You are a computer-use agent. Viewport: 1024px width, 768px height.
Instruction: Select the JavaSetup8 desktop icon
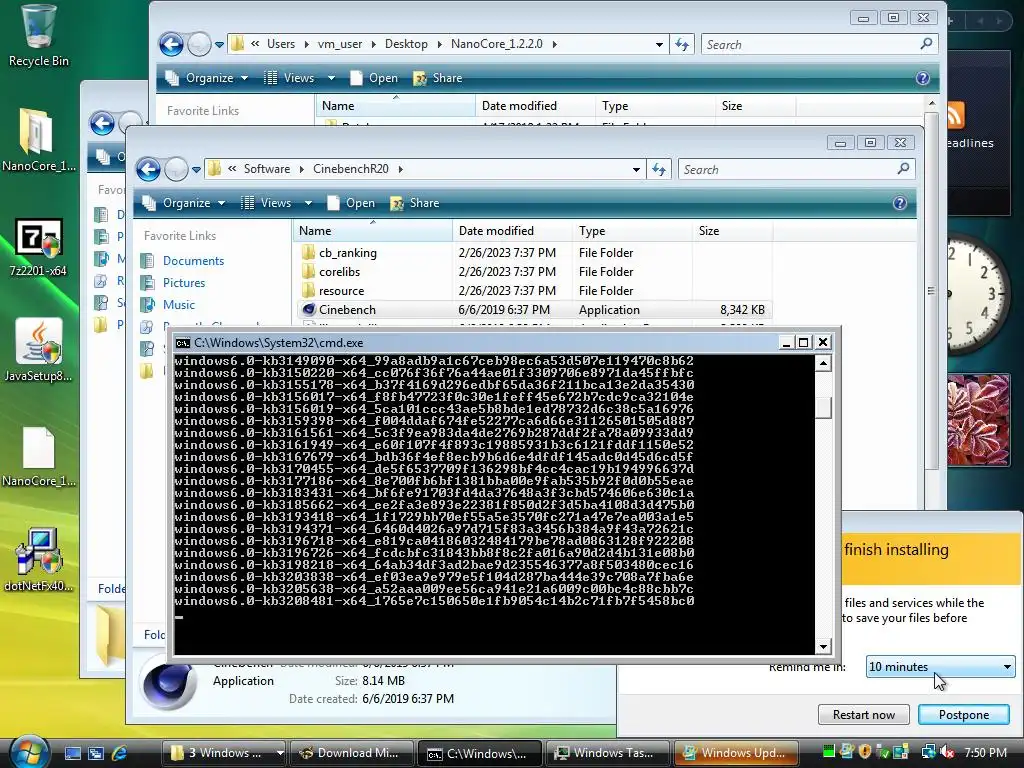coord(38,351)
